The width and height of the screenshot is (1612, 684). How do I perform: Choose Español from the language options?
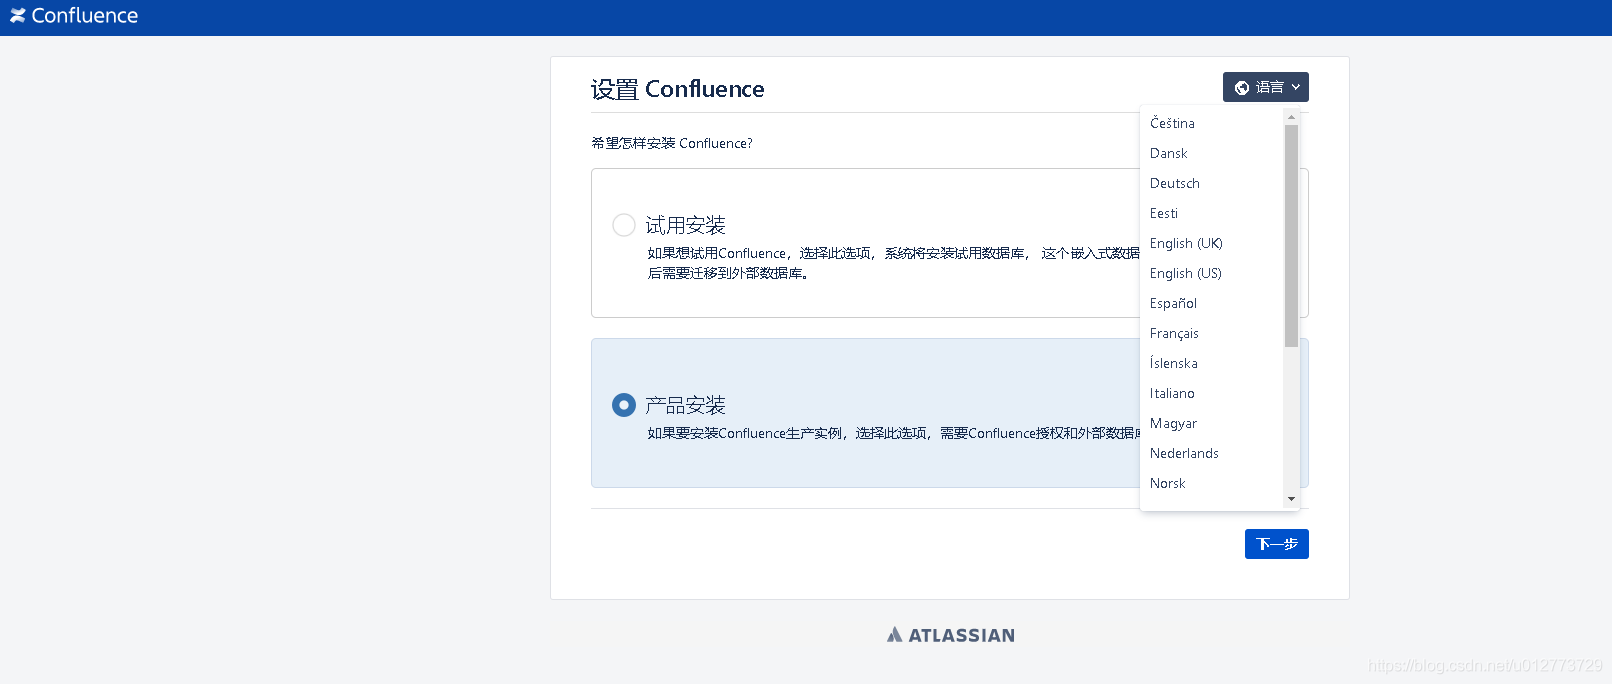click(x=1173, y=303)
